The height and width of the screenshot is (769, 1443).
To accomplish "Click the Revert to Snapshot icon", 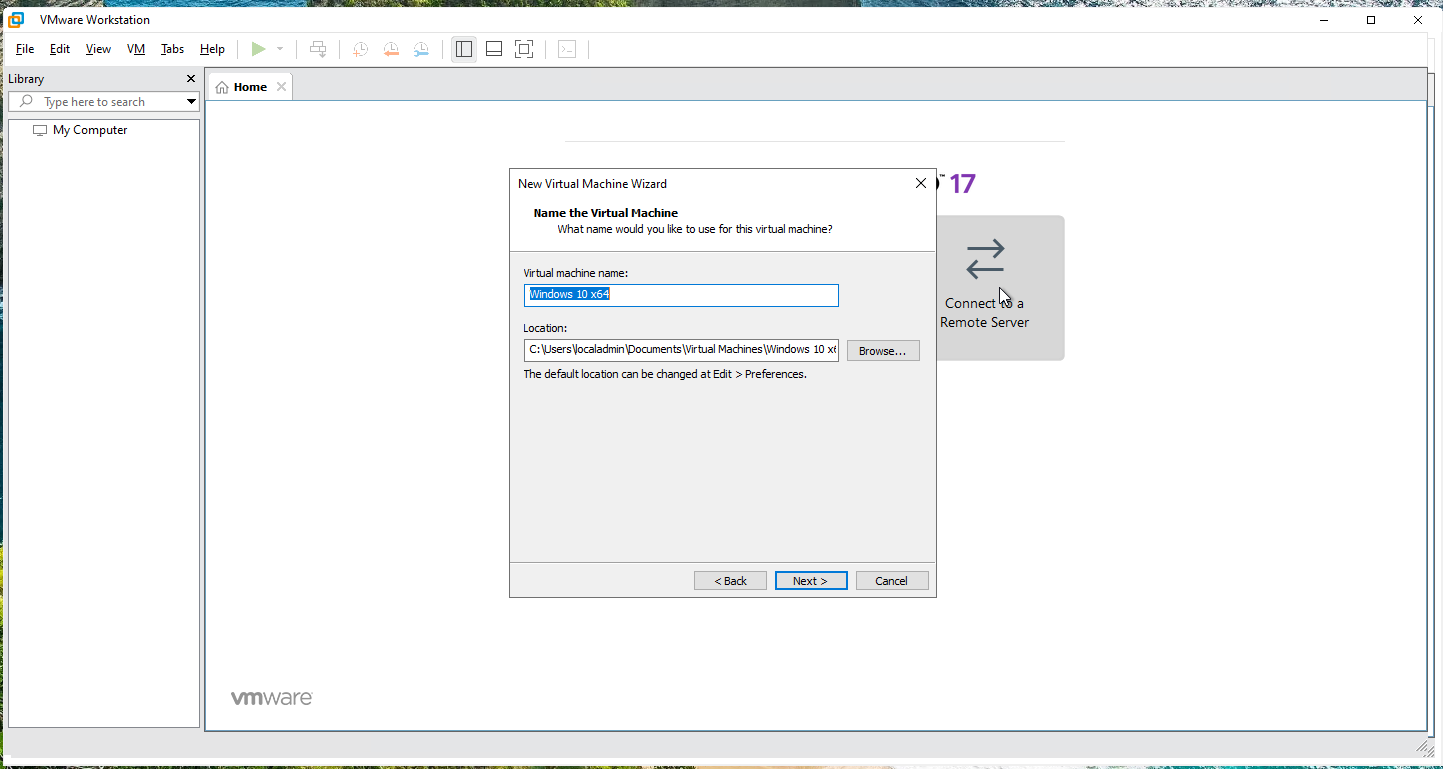I will [391, 49].
